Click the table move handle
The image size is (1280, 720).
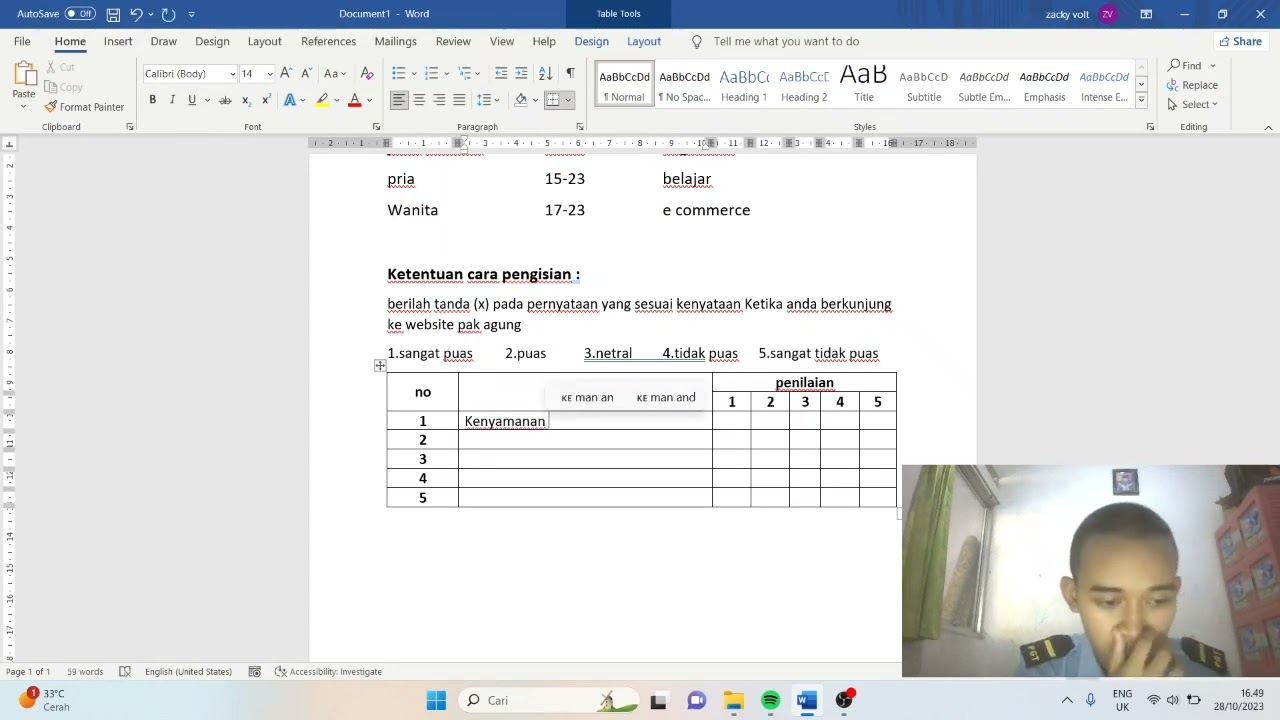pyautogui.click(x=380, y=366)
